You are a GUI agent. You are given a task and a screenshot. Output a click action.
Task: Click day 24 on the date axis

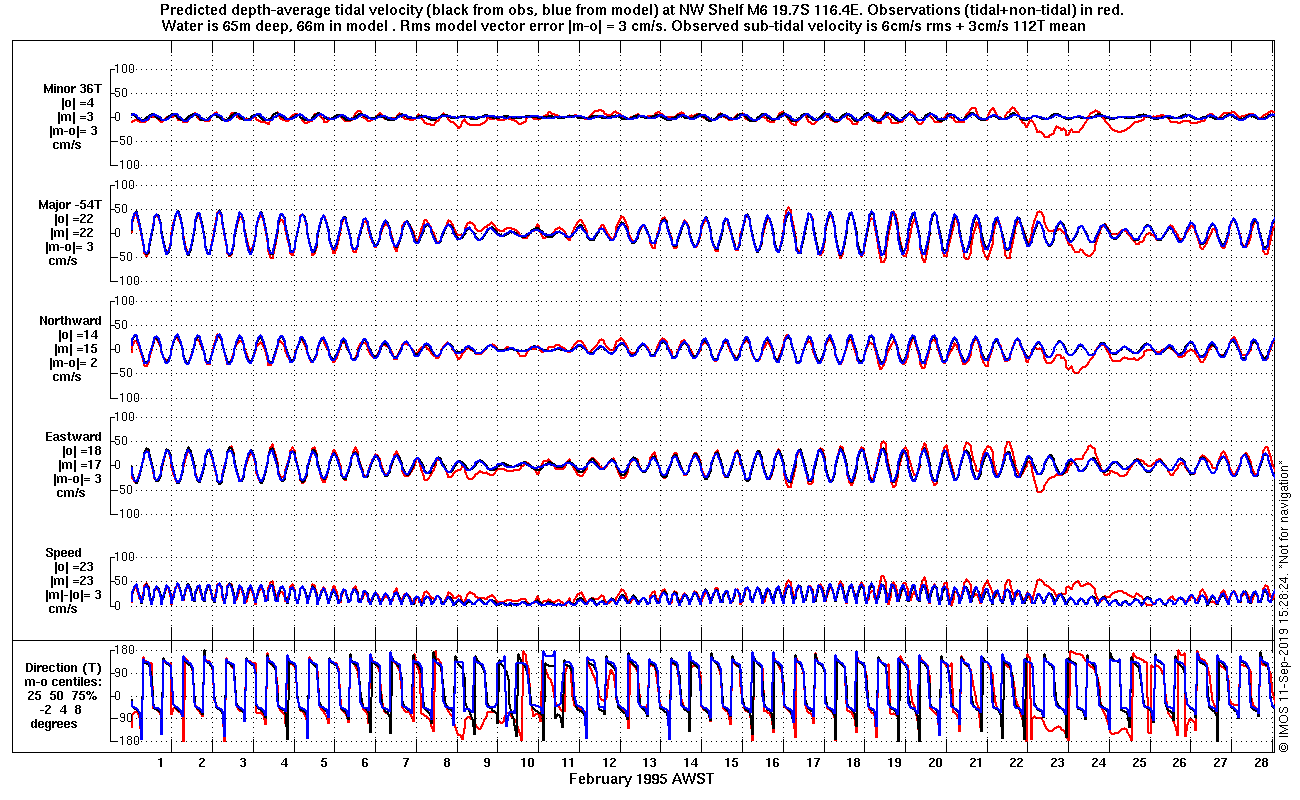[1098, 762]
